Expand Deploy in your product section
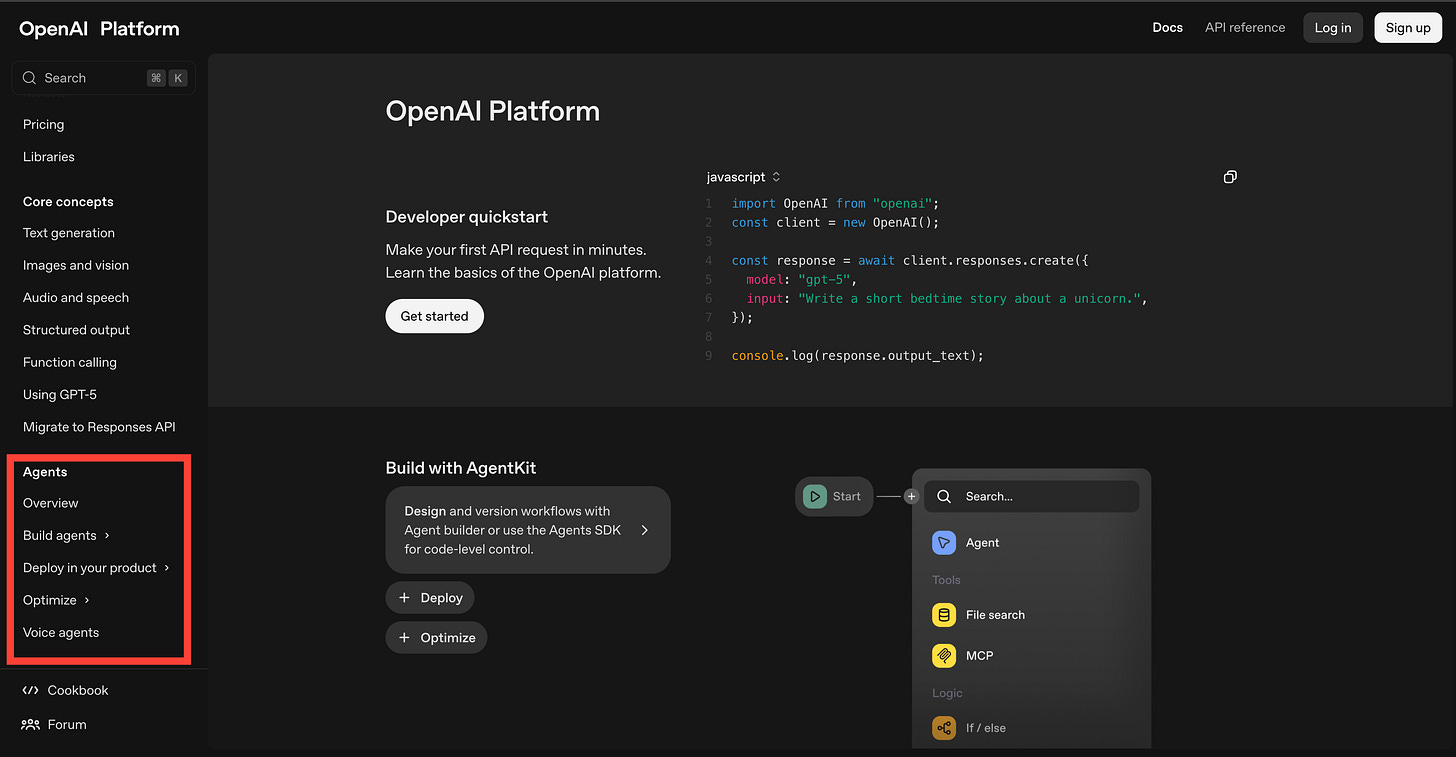This screenshot has height=757, width=1456. [97, 567]
